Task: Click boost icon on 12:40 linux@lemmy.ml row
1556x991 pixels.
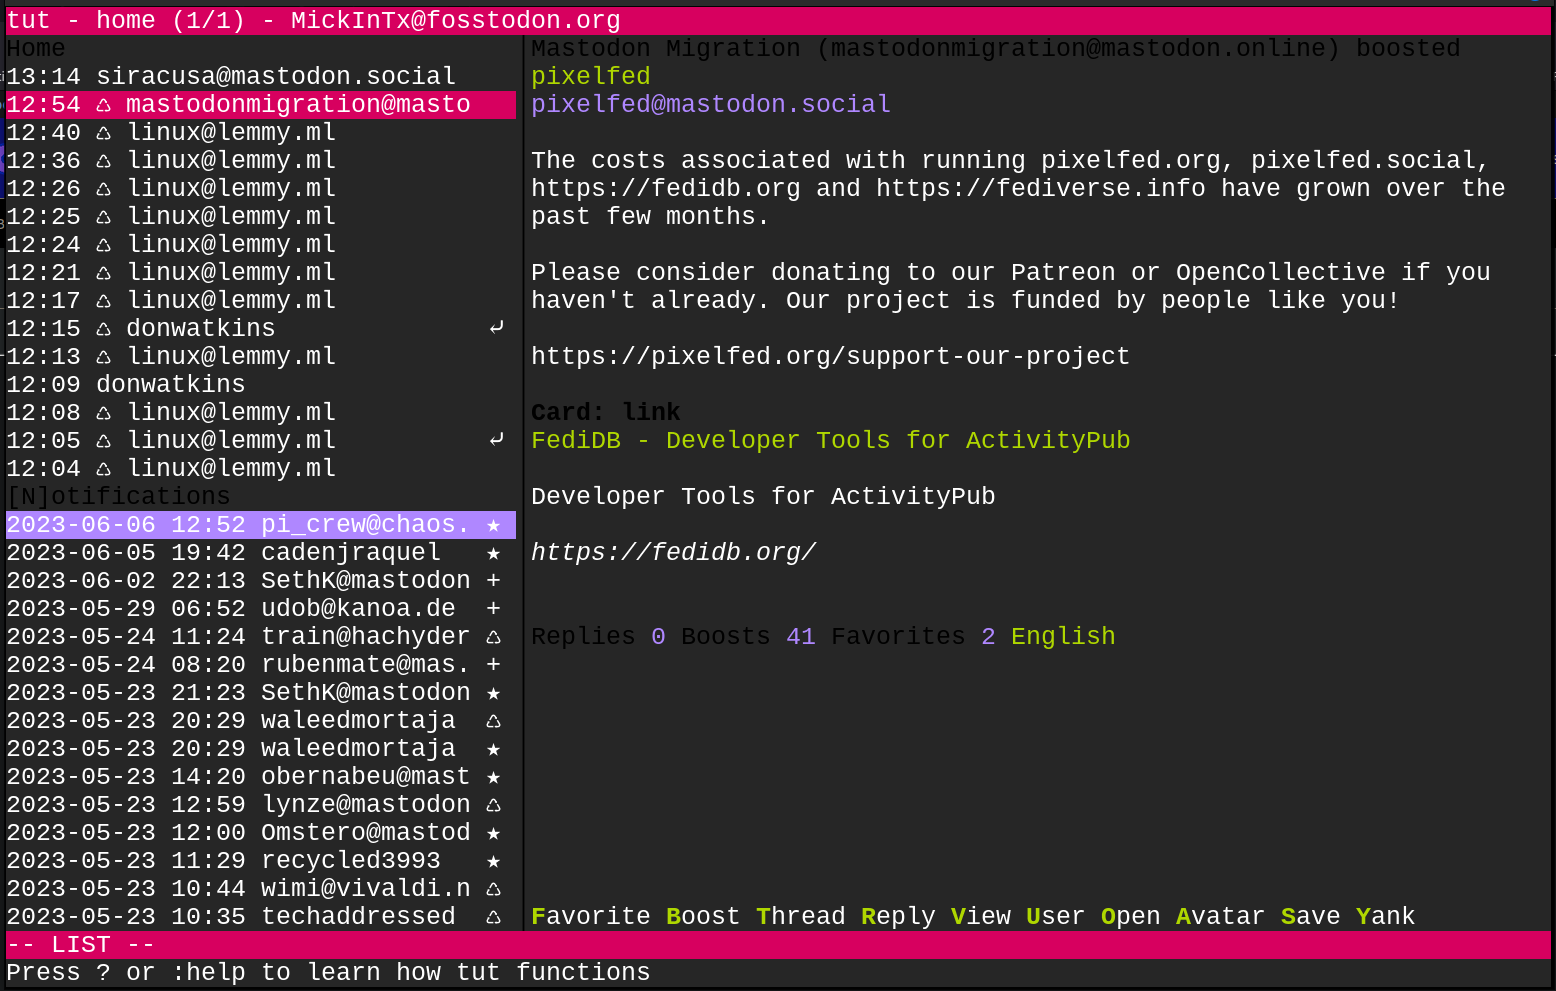Action: 104,133
